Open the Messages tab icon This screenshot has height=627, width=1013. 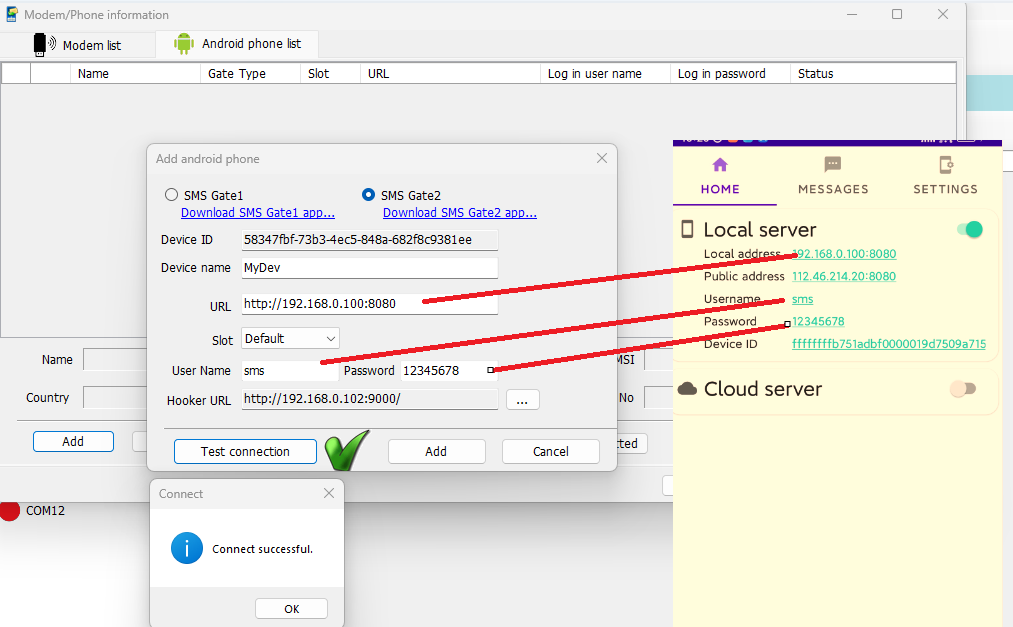point(832,166)
